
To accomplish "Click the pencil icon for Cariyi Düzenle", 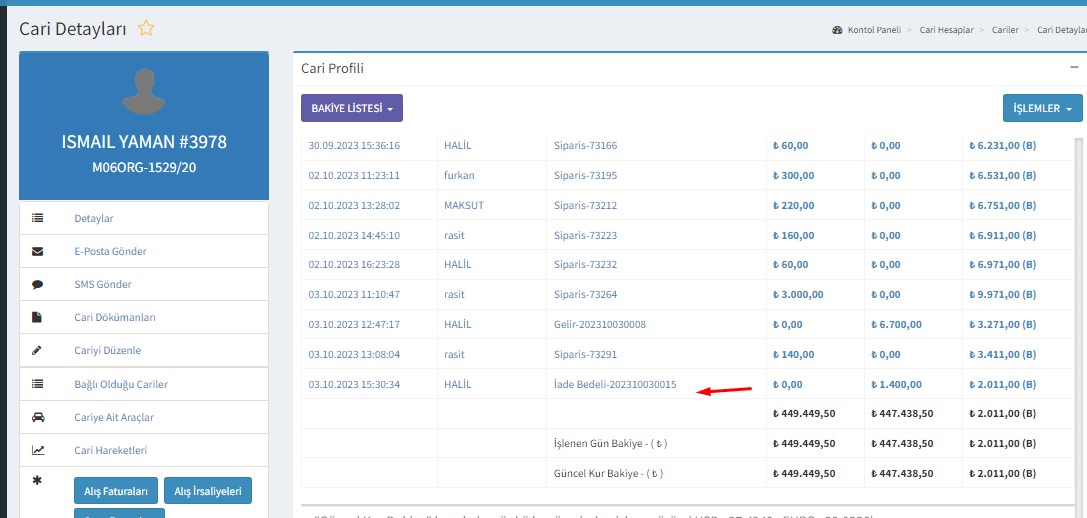I will point(38,350).
